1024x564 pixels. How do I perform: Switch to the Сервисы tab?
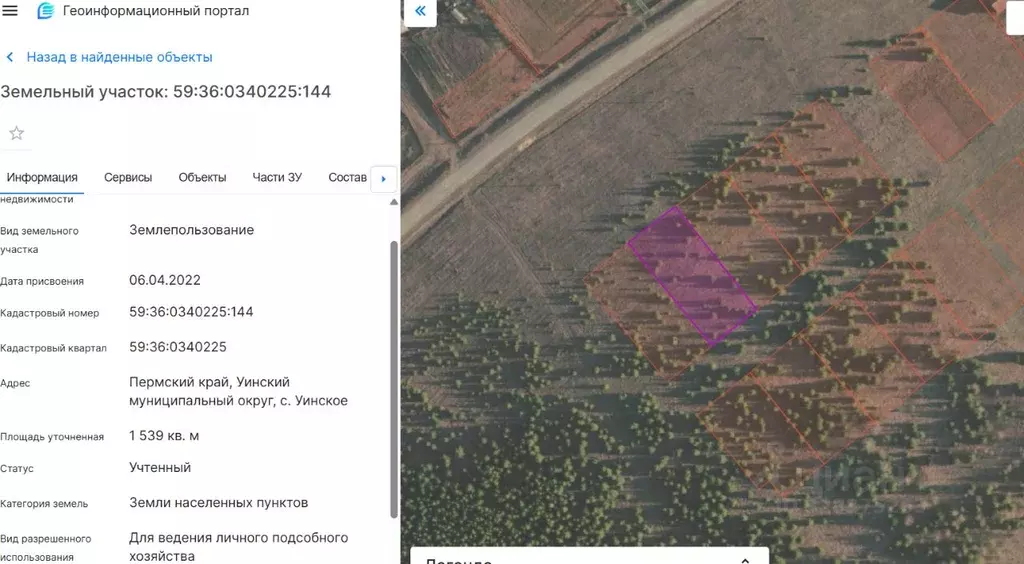coord(128,177)
